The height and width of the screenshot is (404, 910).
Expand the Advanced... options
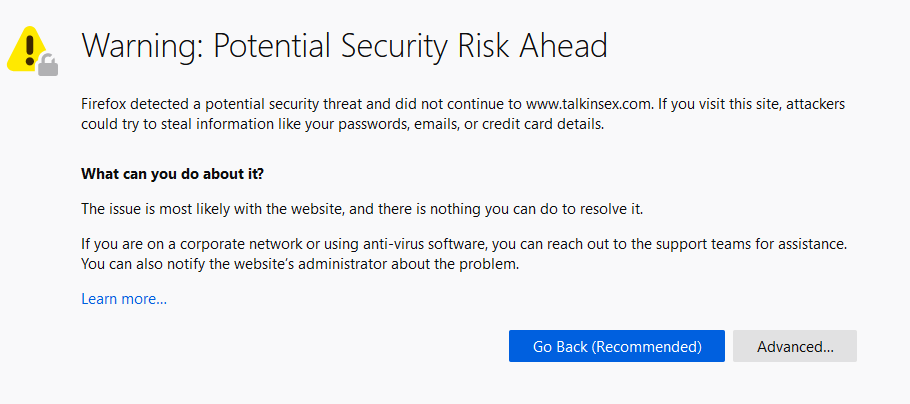coord(795,347)
